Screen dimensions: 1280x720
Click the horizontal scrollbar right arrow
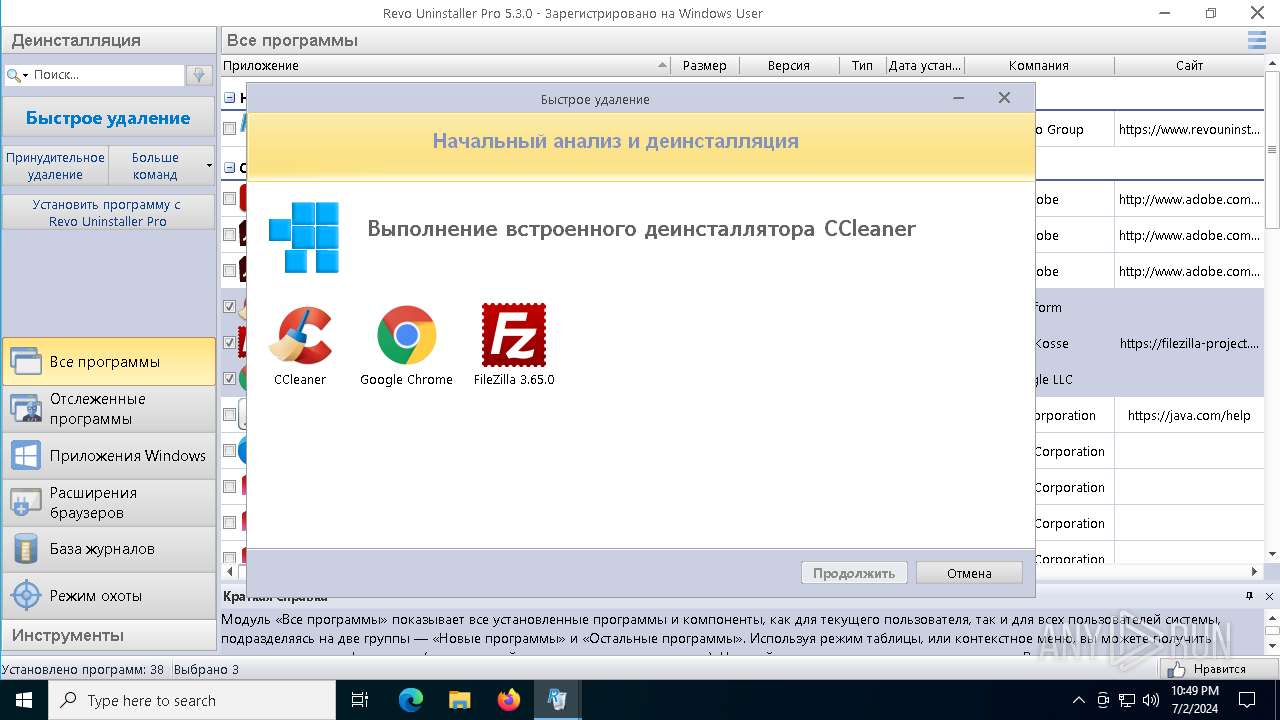[1255, 572]
